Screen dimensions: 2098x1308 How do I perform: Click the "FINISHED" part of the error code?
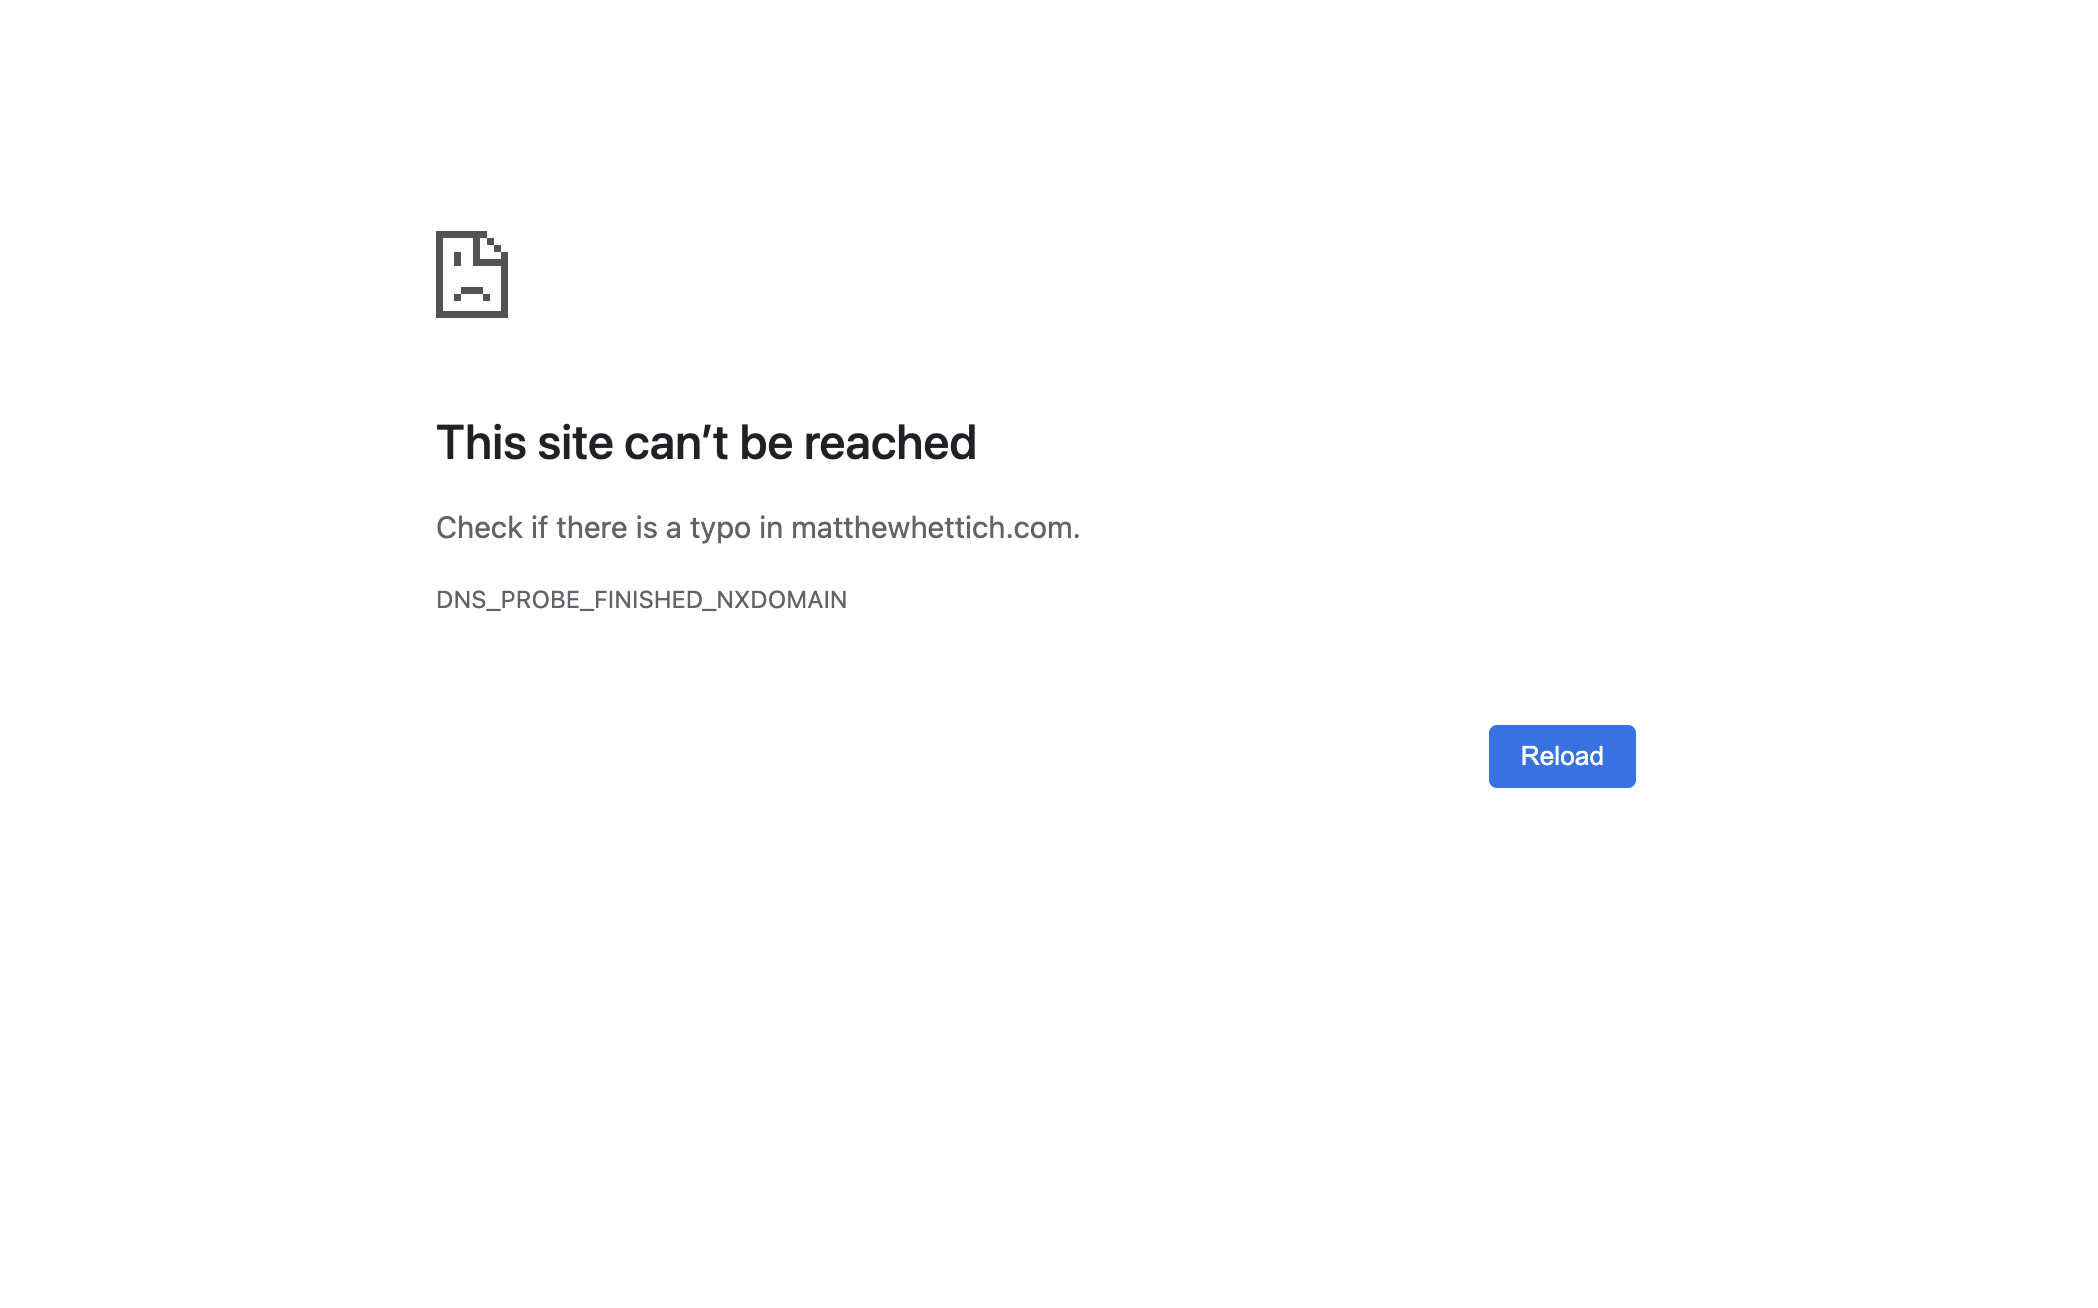pyautogui.click(x=648, y=599)
